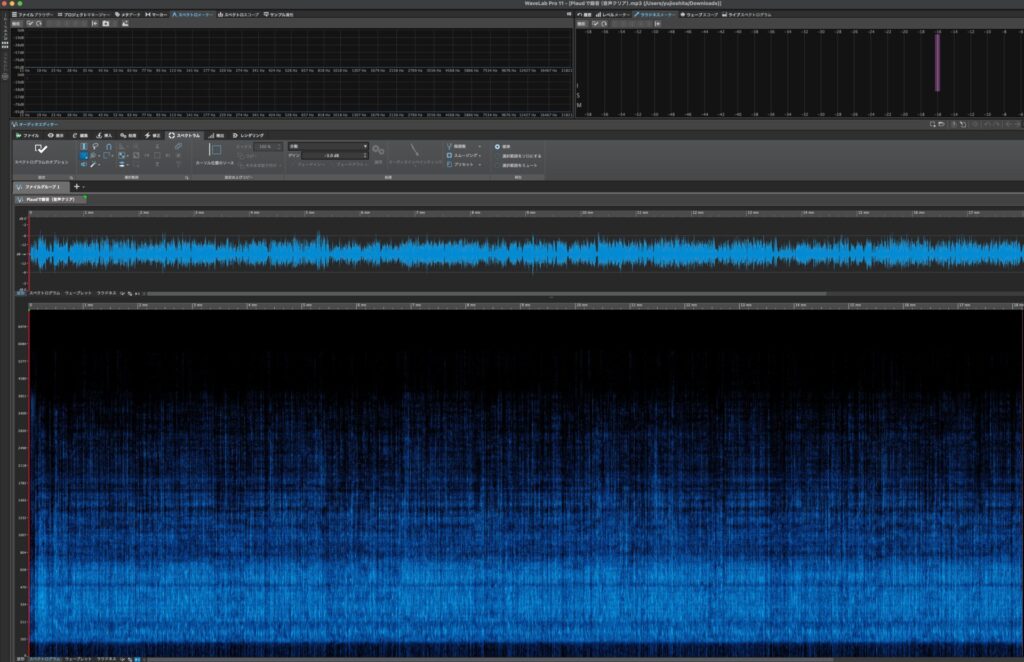Screen dimensions: 1024x662
Task: Select the ラウドネスメーター tab
Action: point(655,14)
